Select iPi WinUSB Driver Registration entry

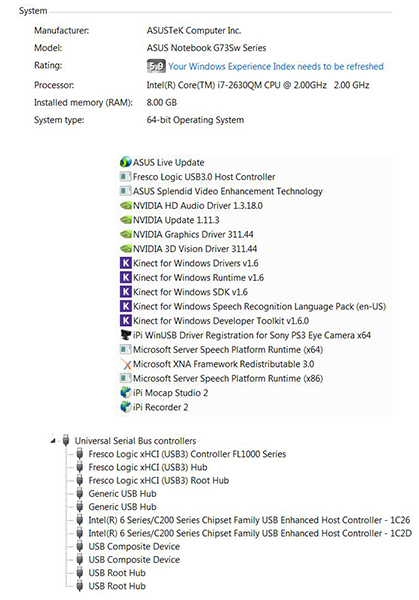tap(252, 336)
